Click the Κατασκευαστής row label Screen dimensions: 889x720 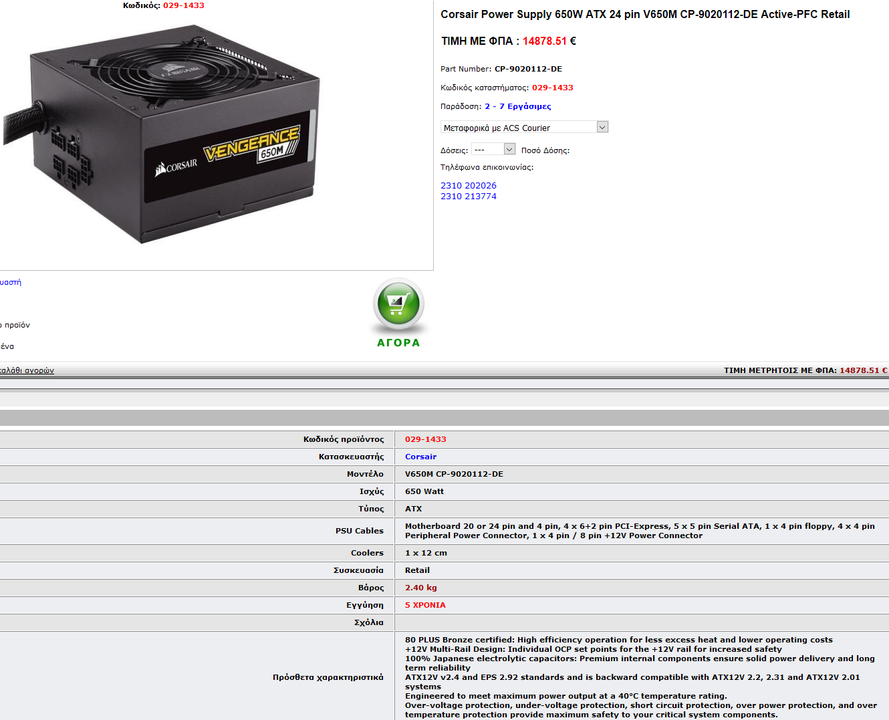(352, 456)
